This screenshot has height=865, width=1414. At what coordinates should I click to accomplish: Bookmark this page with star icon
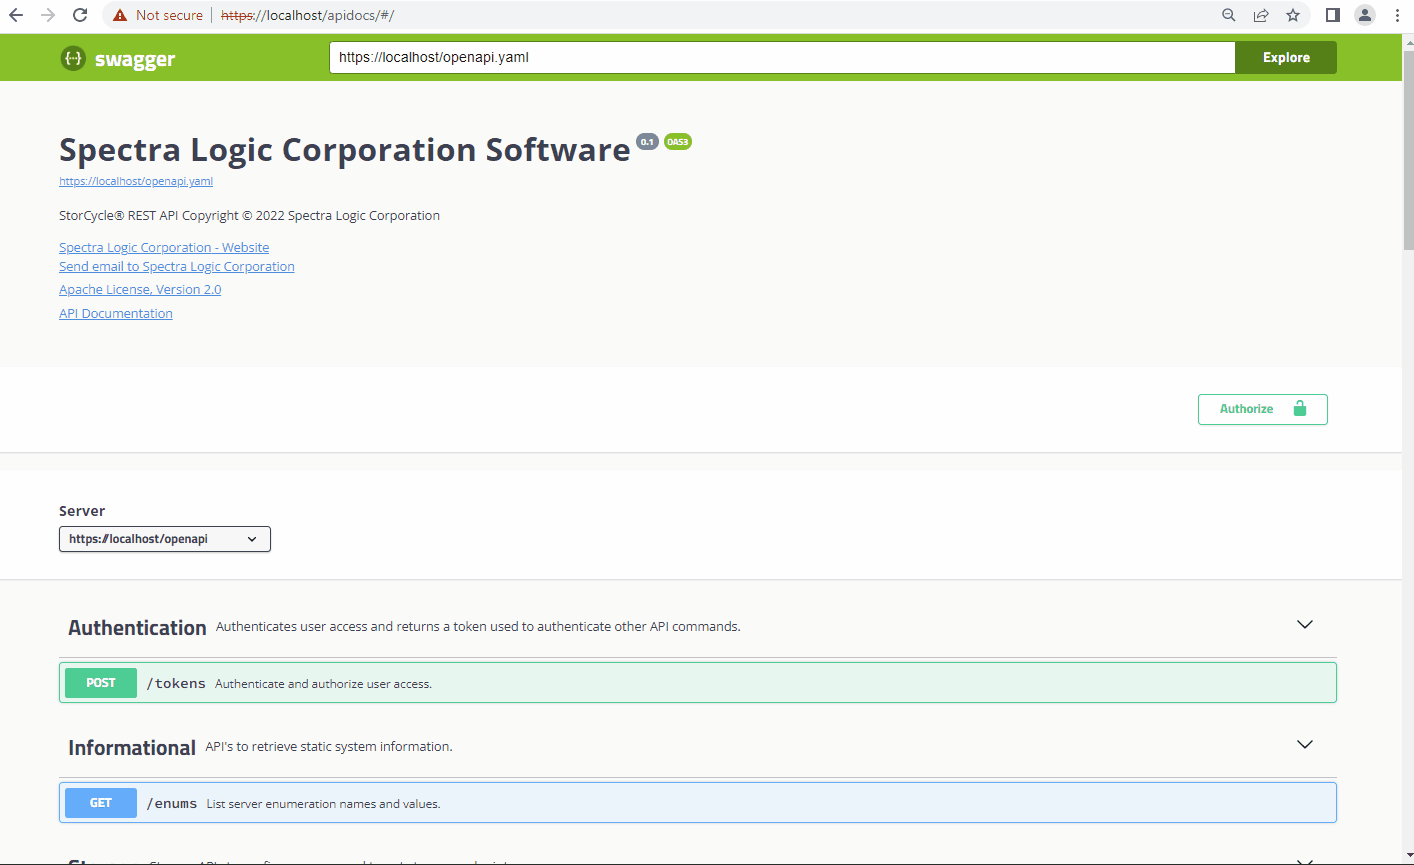point(1293,15)
